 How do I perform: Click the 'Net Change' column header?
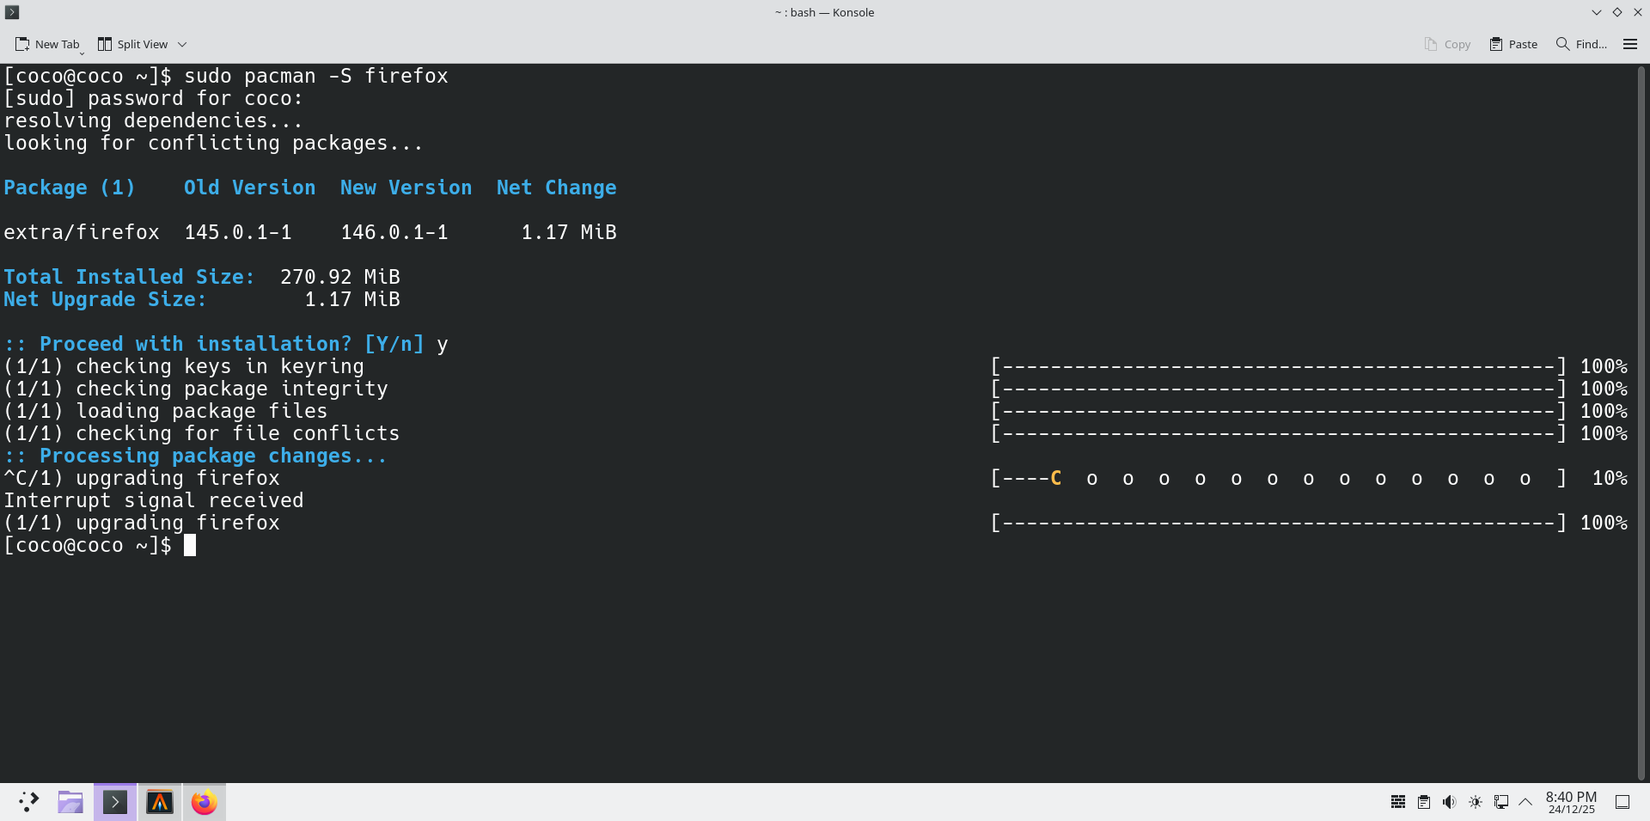pyautogui.click(x=557, y=188)
